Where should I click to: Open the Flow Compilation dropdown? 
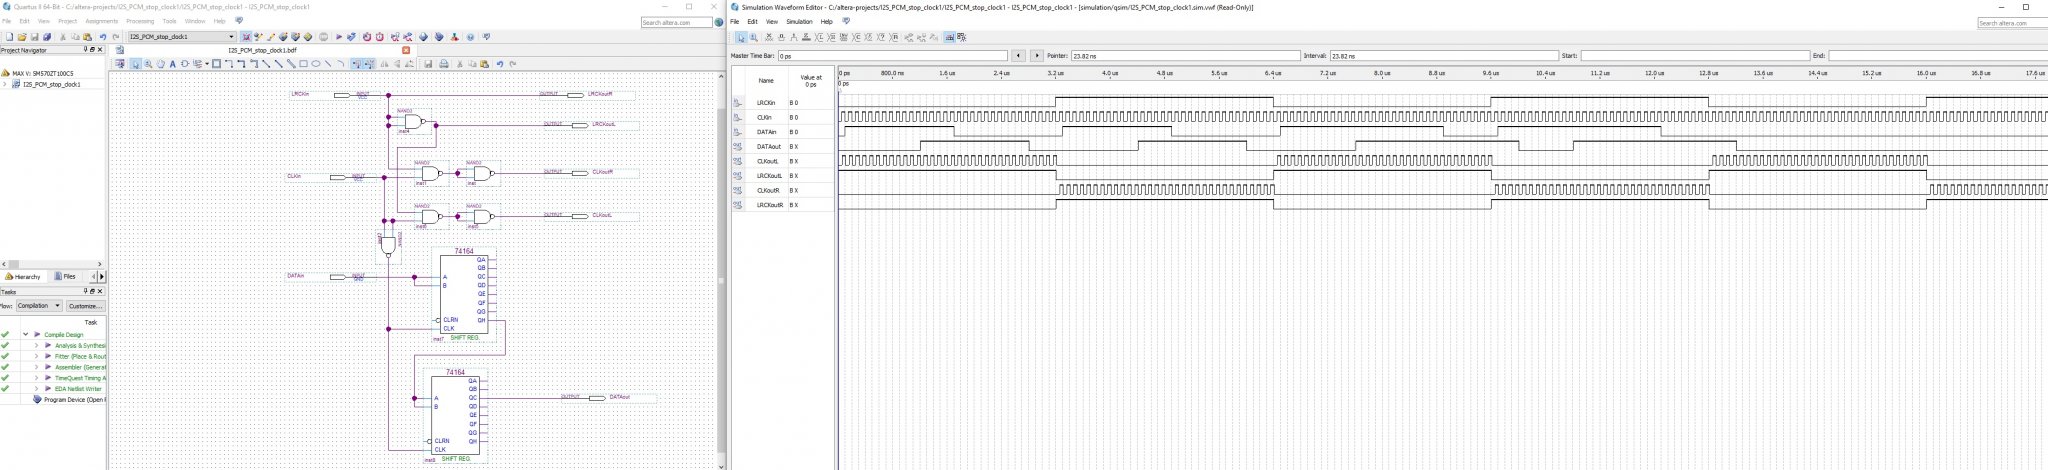point(39,306)
